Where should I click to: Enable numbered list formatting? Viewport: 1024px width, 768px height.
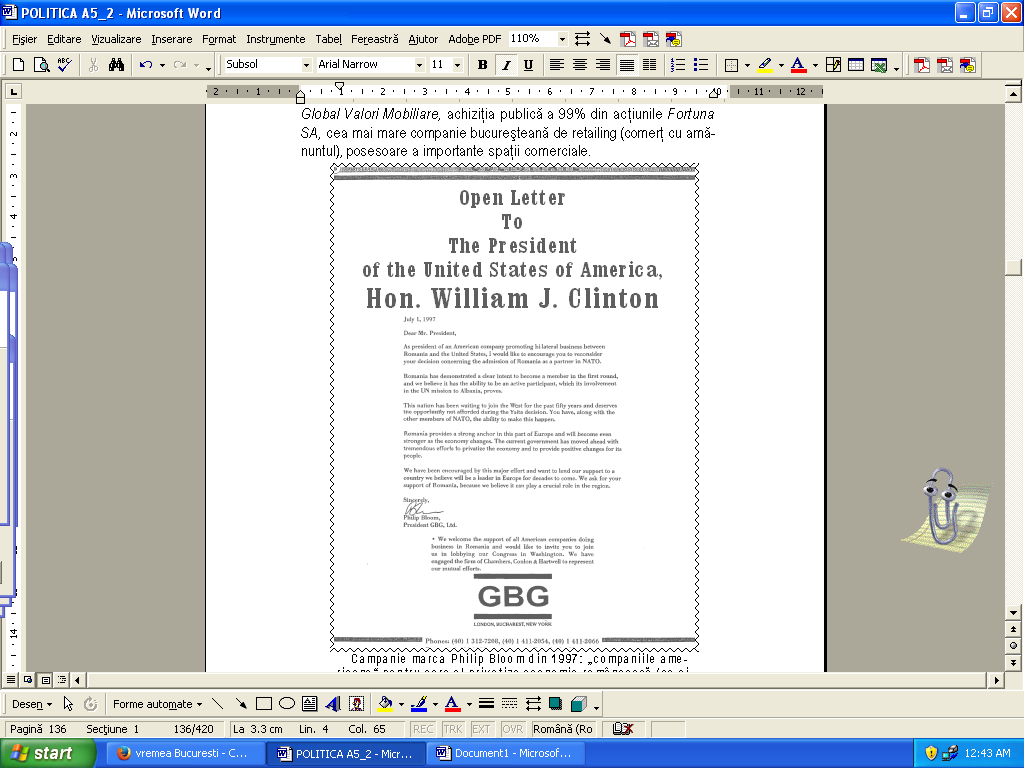coord(678,65)
